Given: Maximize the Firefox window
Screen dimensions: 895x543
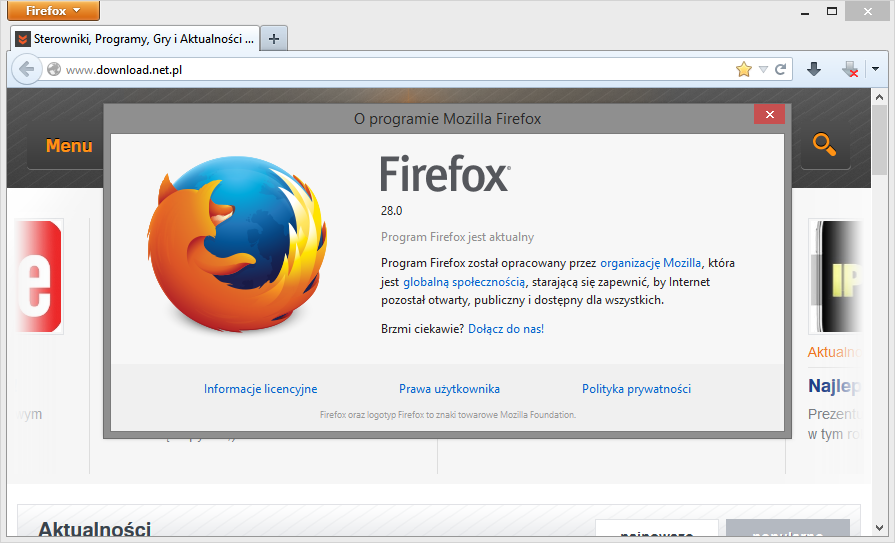Looking at the screenshot, I should 832,11.
